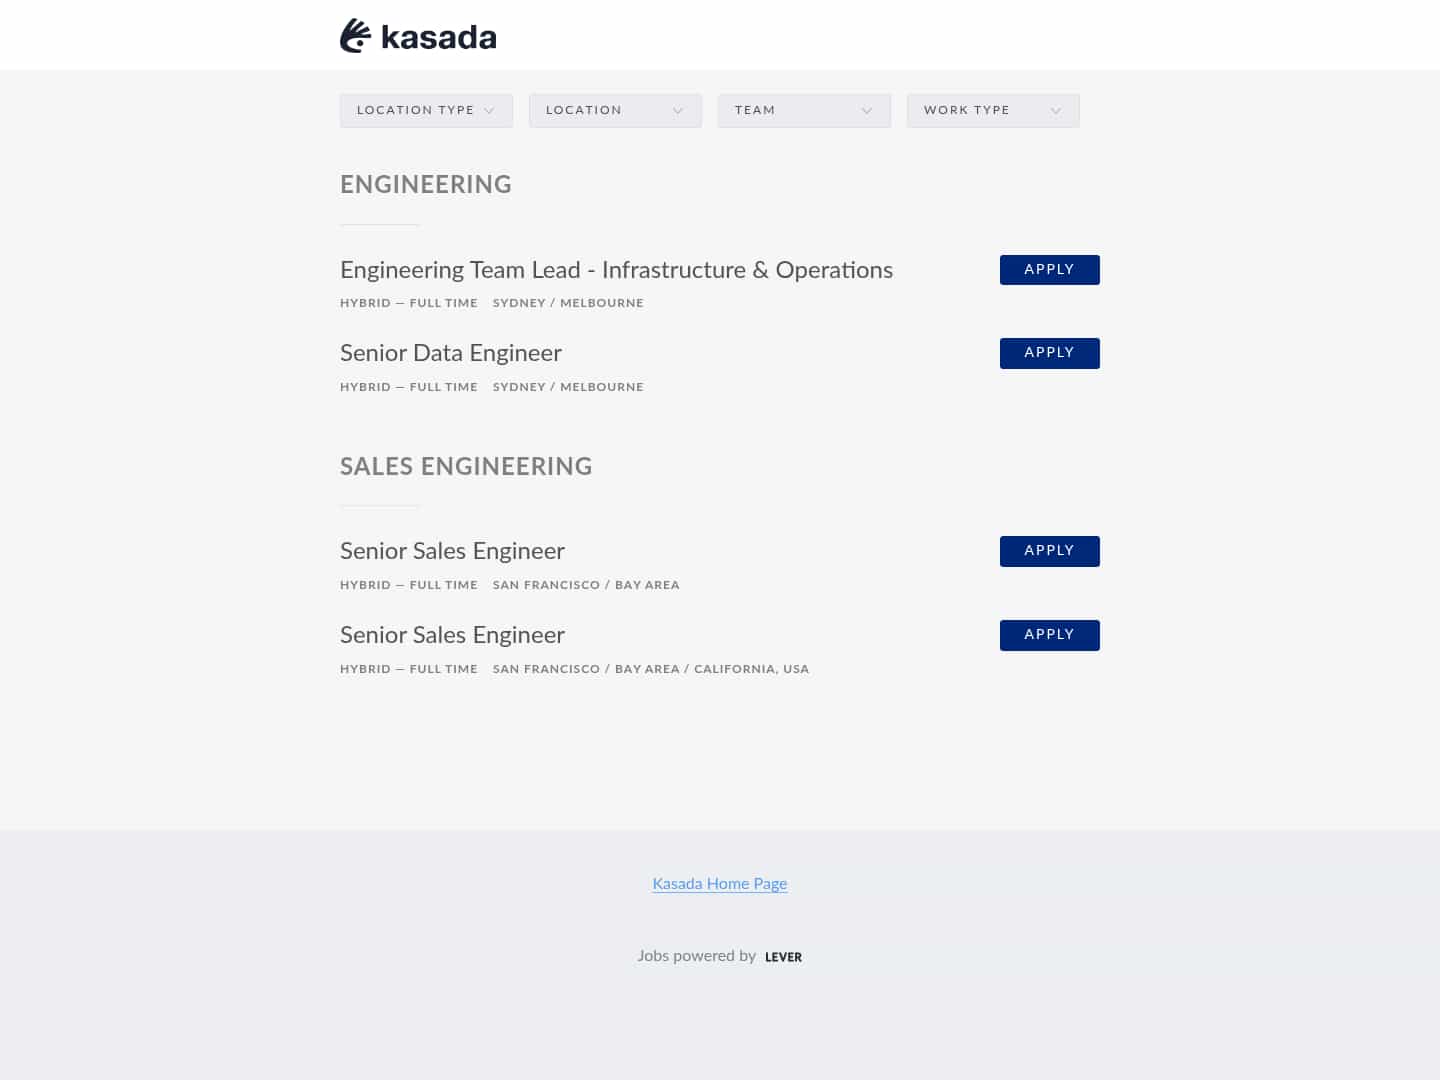Image resolution: width=1440 pixels, height=1080 pixels.
Task: Apply for Senior Sales Engineer in San Francisco
Action: pos(1049,551)
